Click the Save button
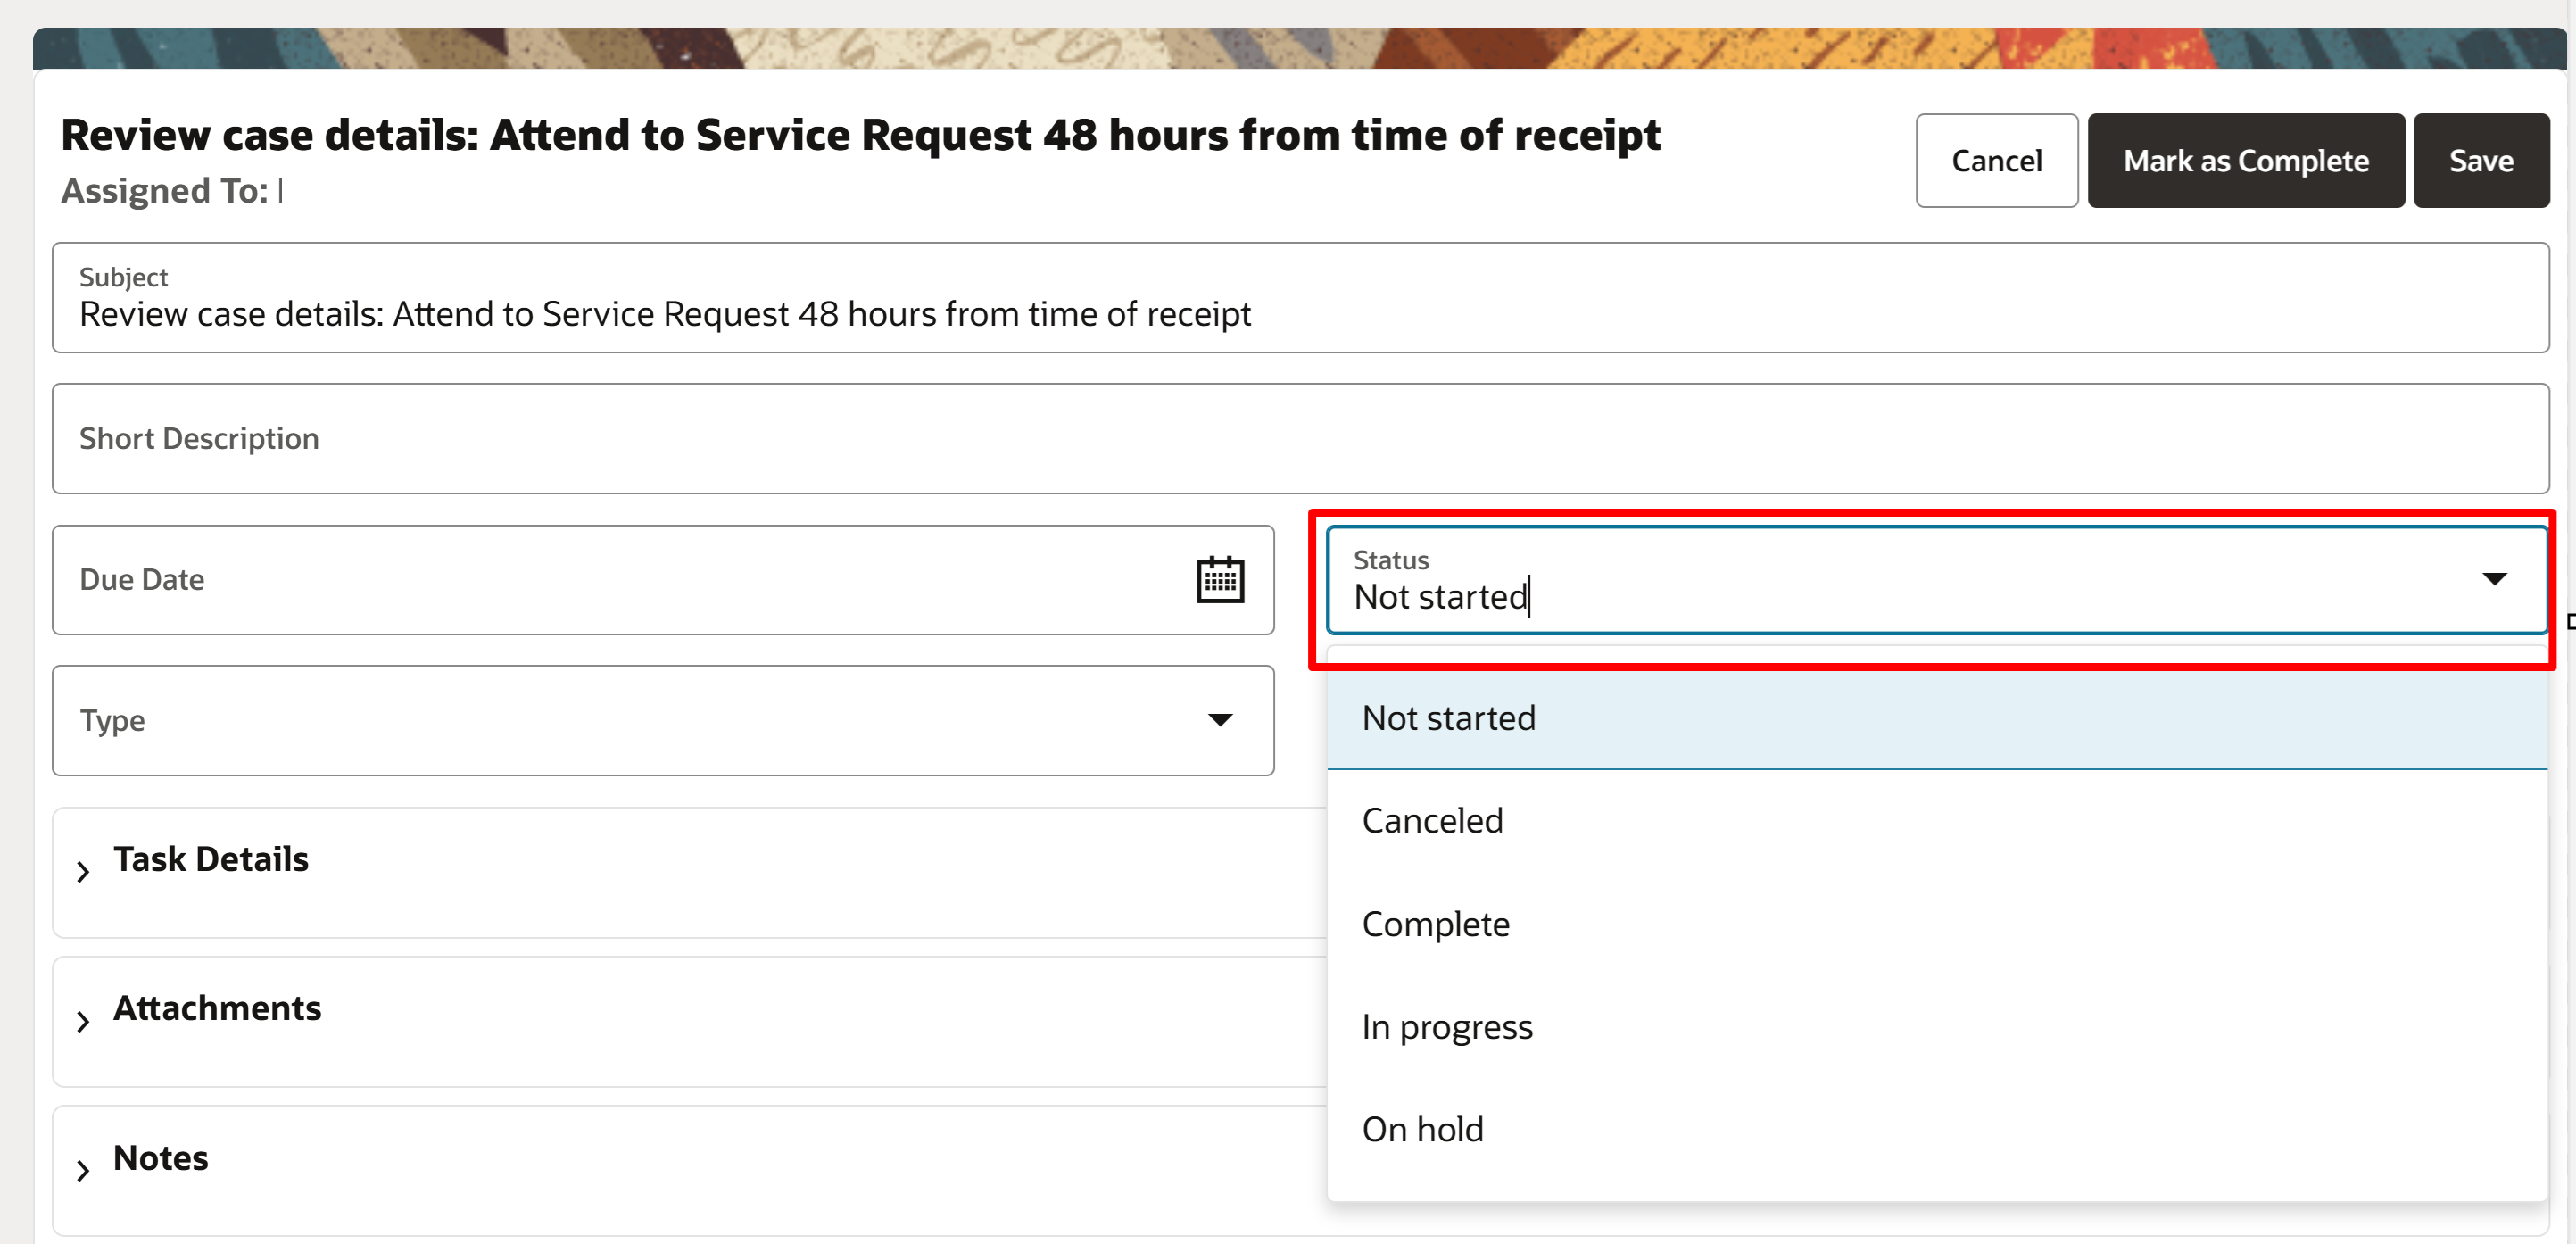 2481,160
